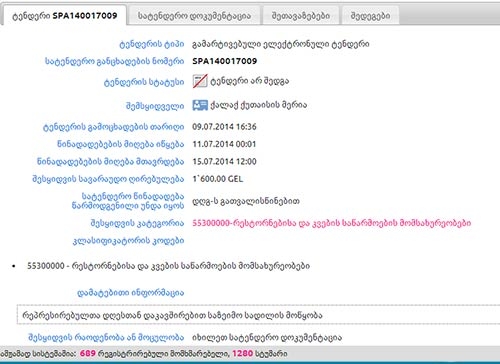Switch to the შედეგები tab

pyautogui.click(x=370, y=16)
